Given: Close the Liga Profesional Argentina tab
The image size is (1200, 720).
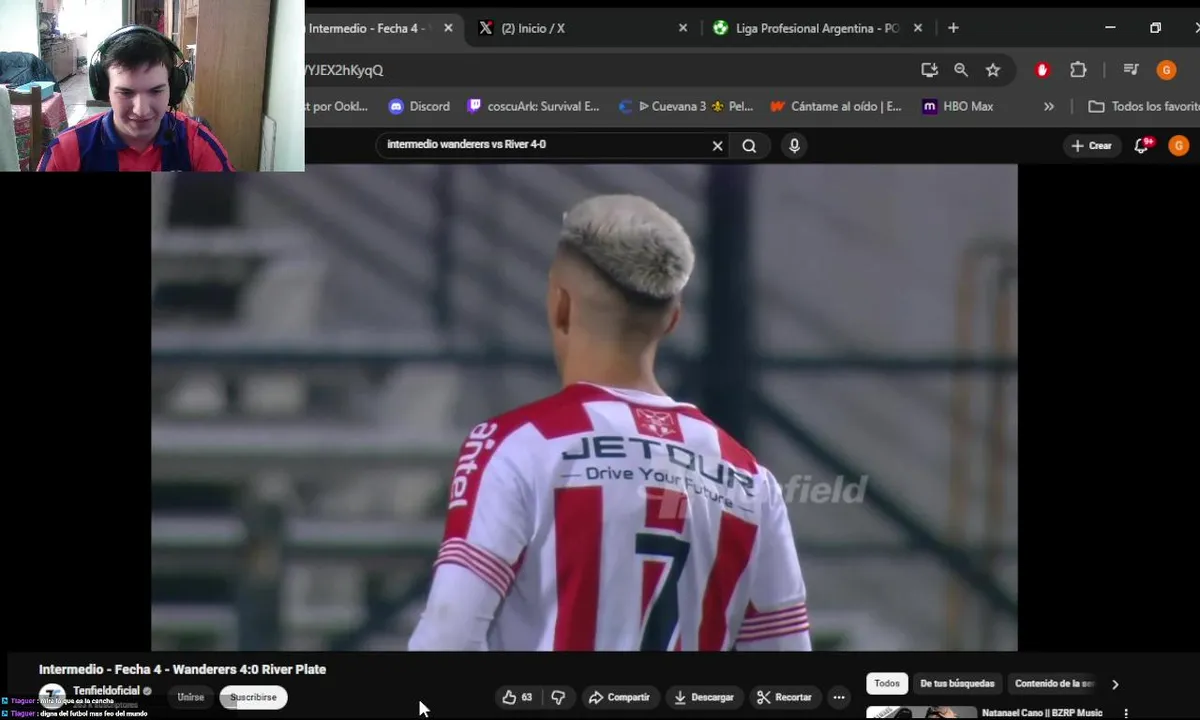Looking at the screenshot, I should point(918,28).
